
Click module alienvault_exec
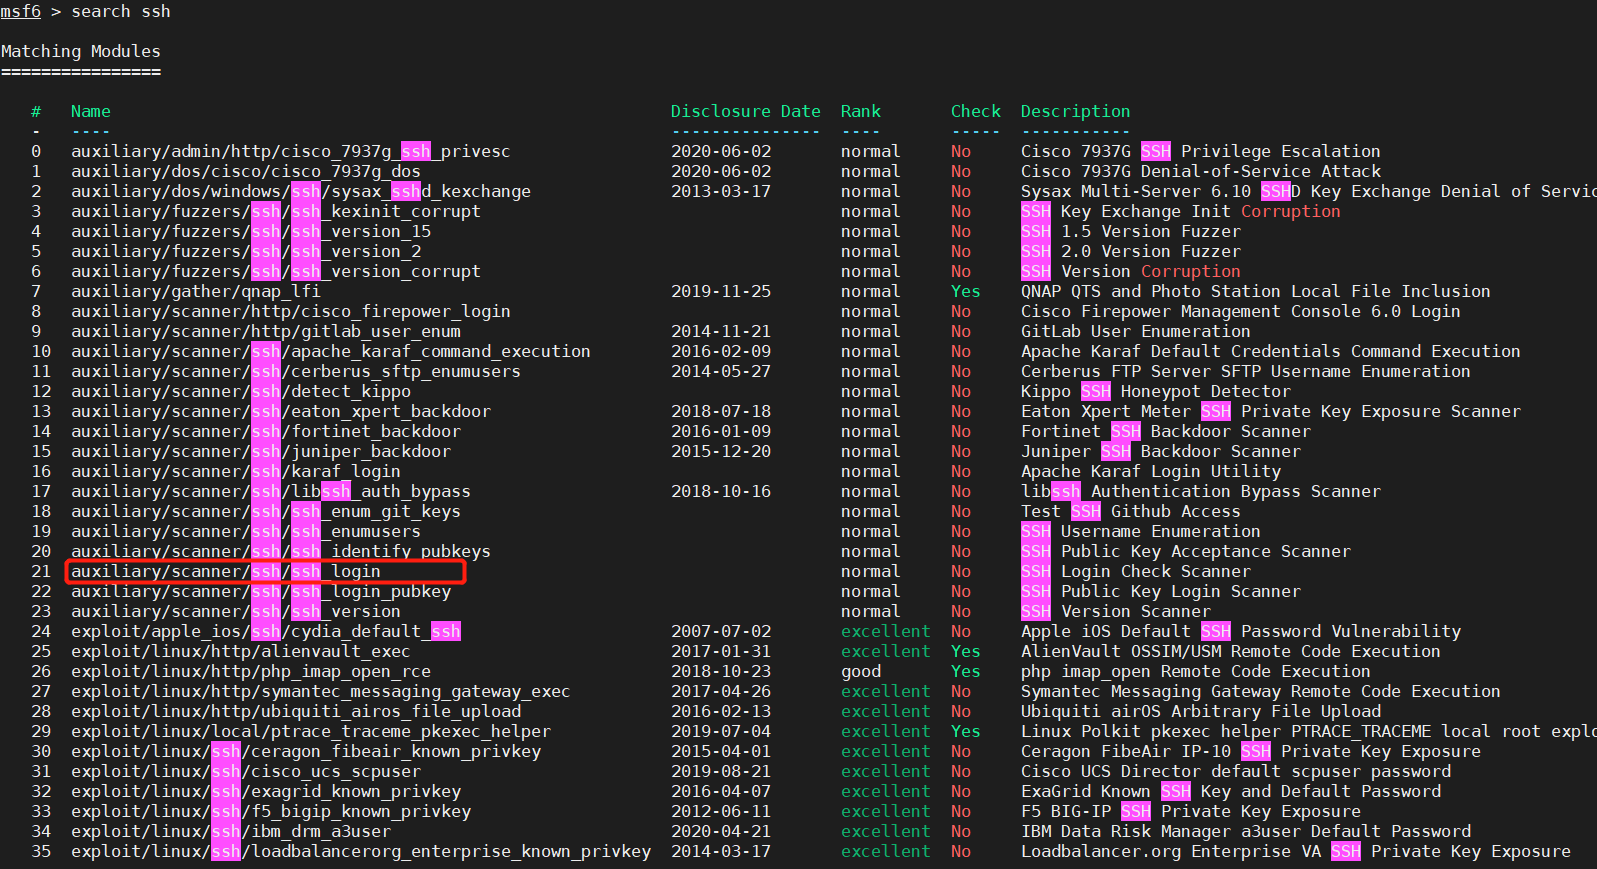(x=241, y=651)
